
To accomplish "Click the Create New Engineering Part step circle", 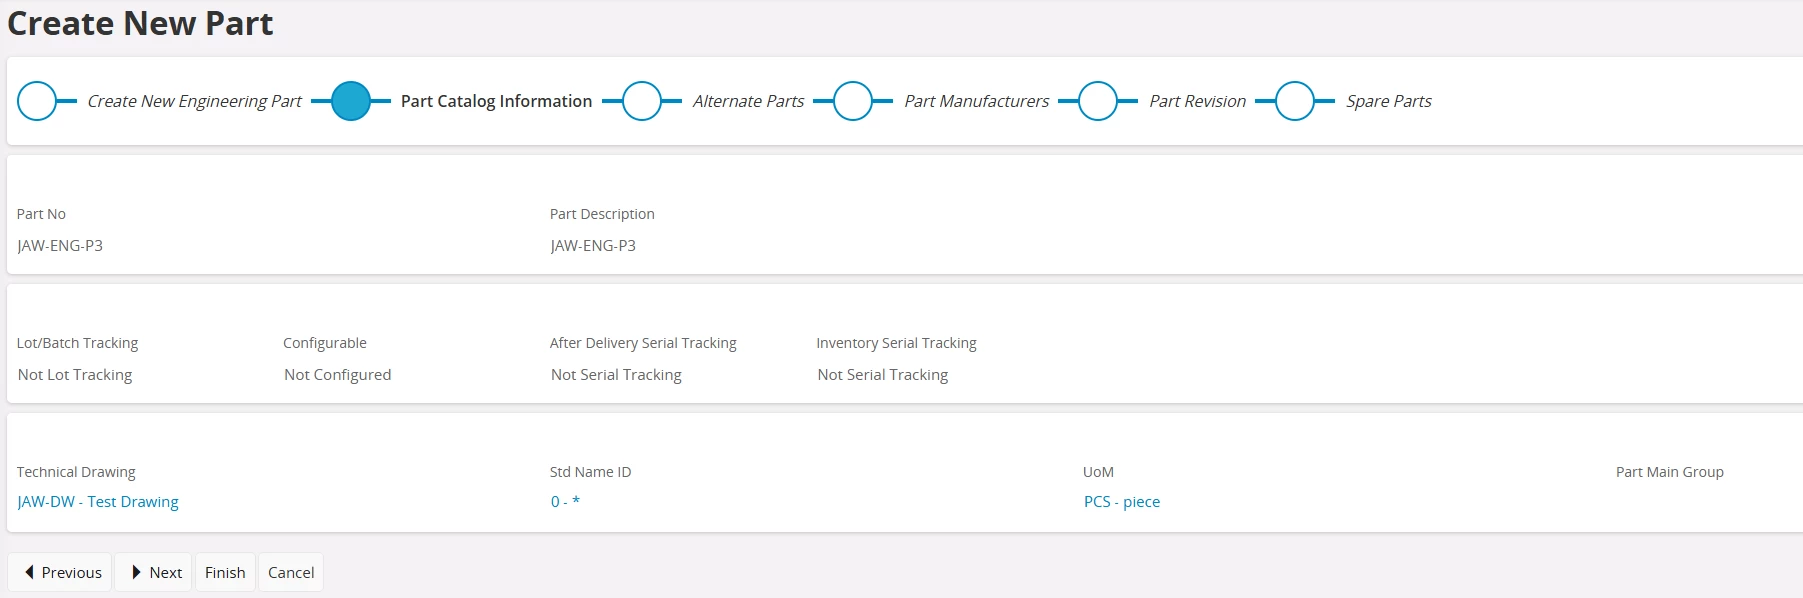I will coord(37,101).
